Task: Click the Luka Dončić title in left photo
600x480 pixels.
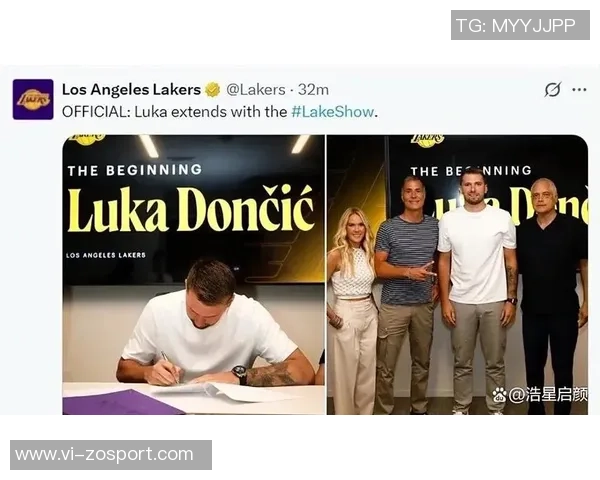Action: pyautogui.click(x=191, y=210)
